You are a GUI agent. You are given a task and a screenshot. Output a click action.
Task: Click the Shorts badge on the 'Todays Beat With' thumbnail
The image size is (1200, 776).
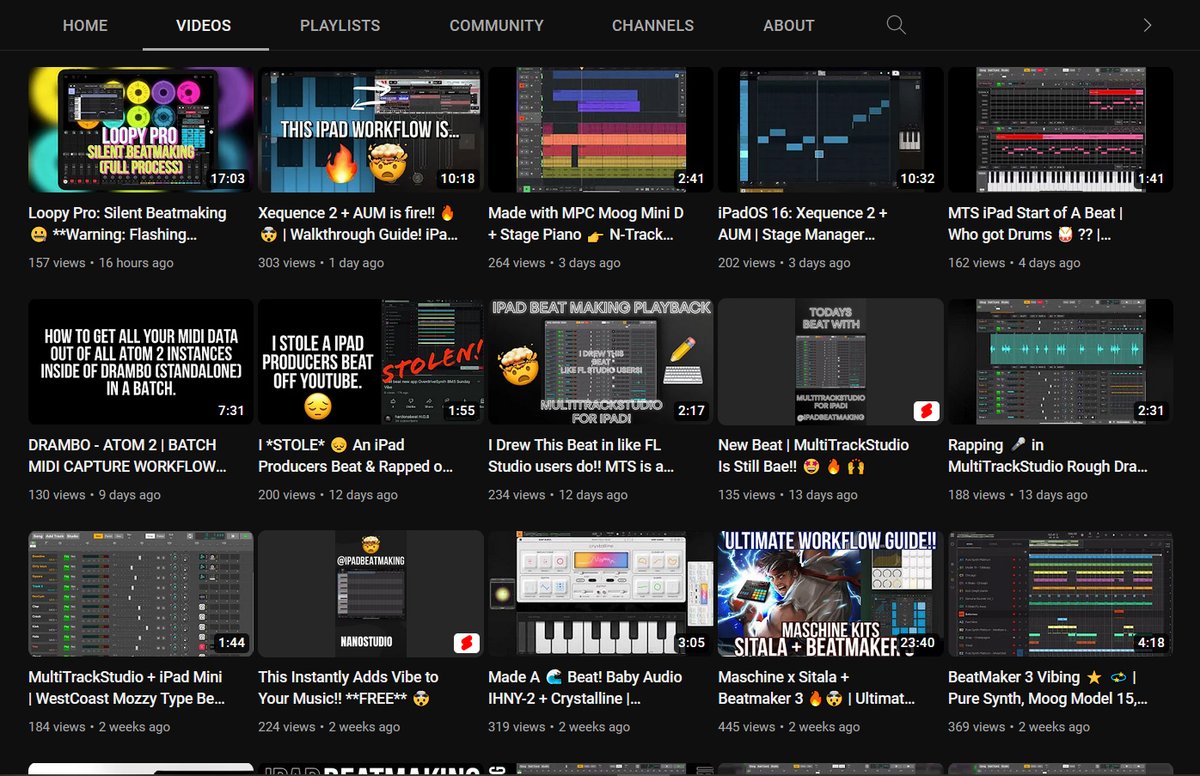click(x=925, y=411)
